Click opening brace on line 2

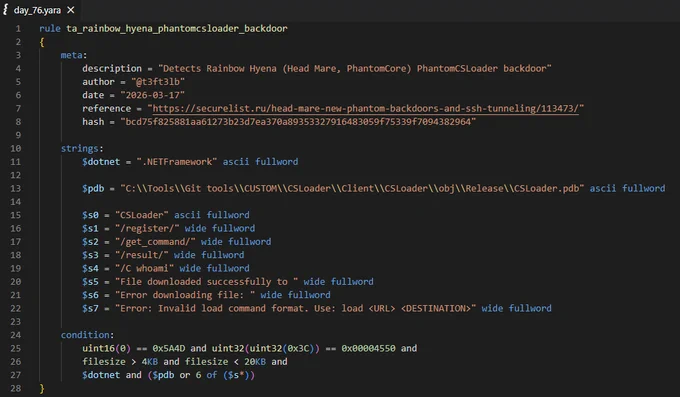click(x=42, y=42)
